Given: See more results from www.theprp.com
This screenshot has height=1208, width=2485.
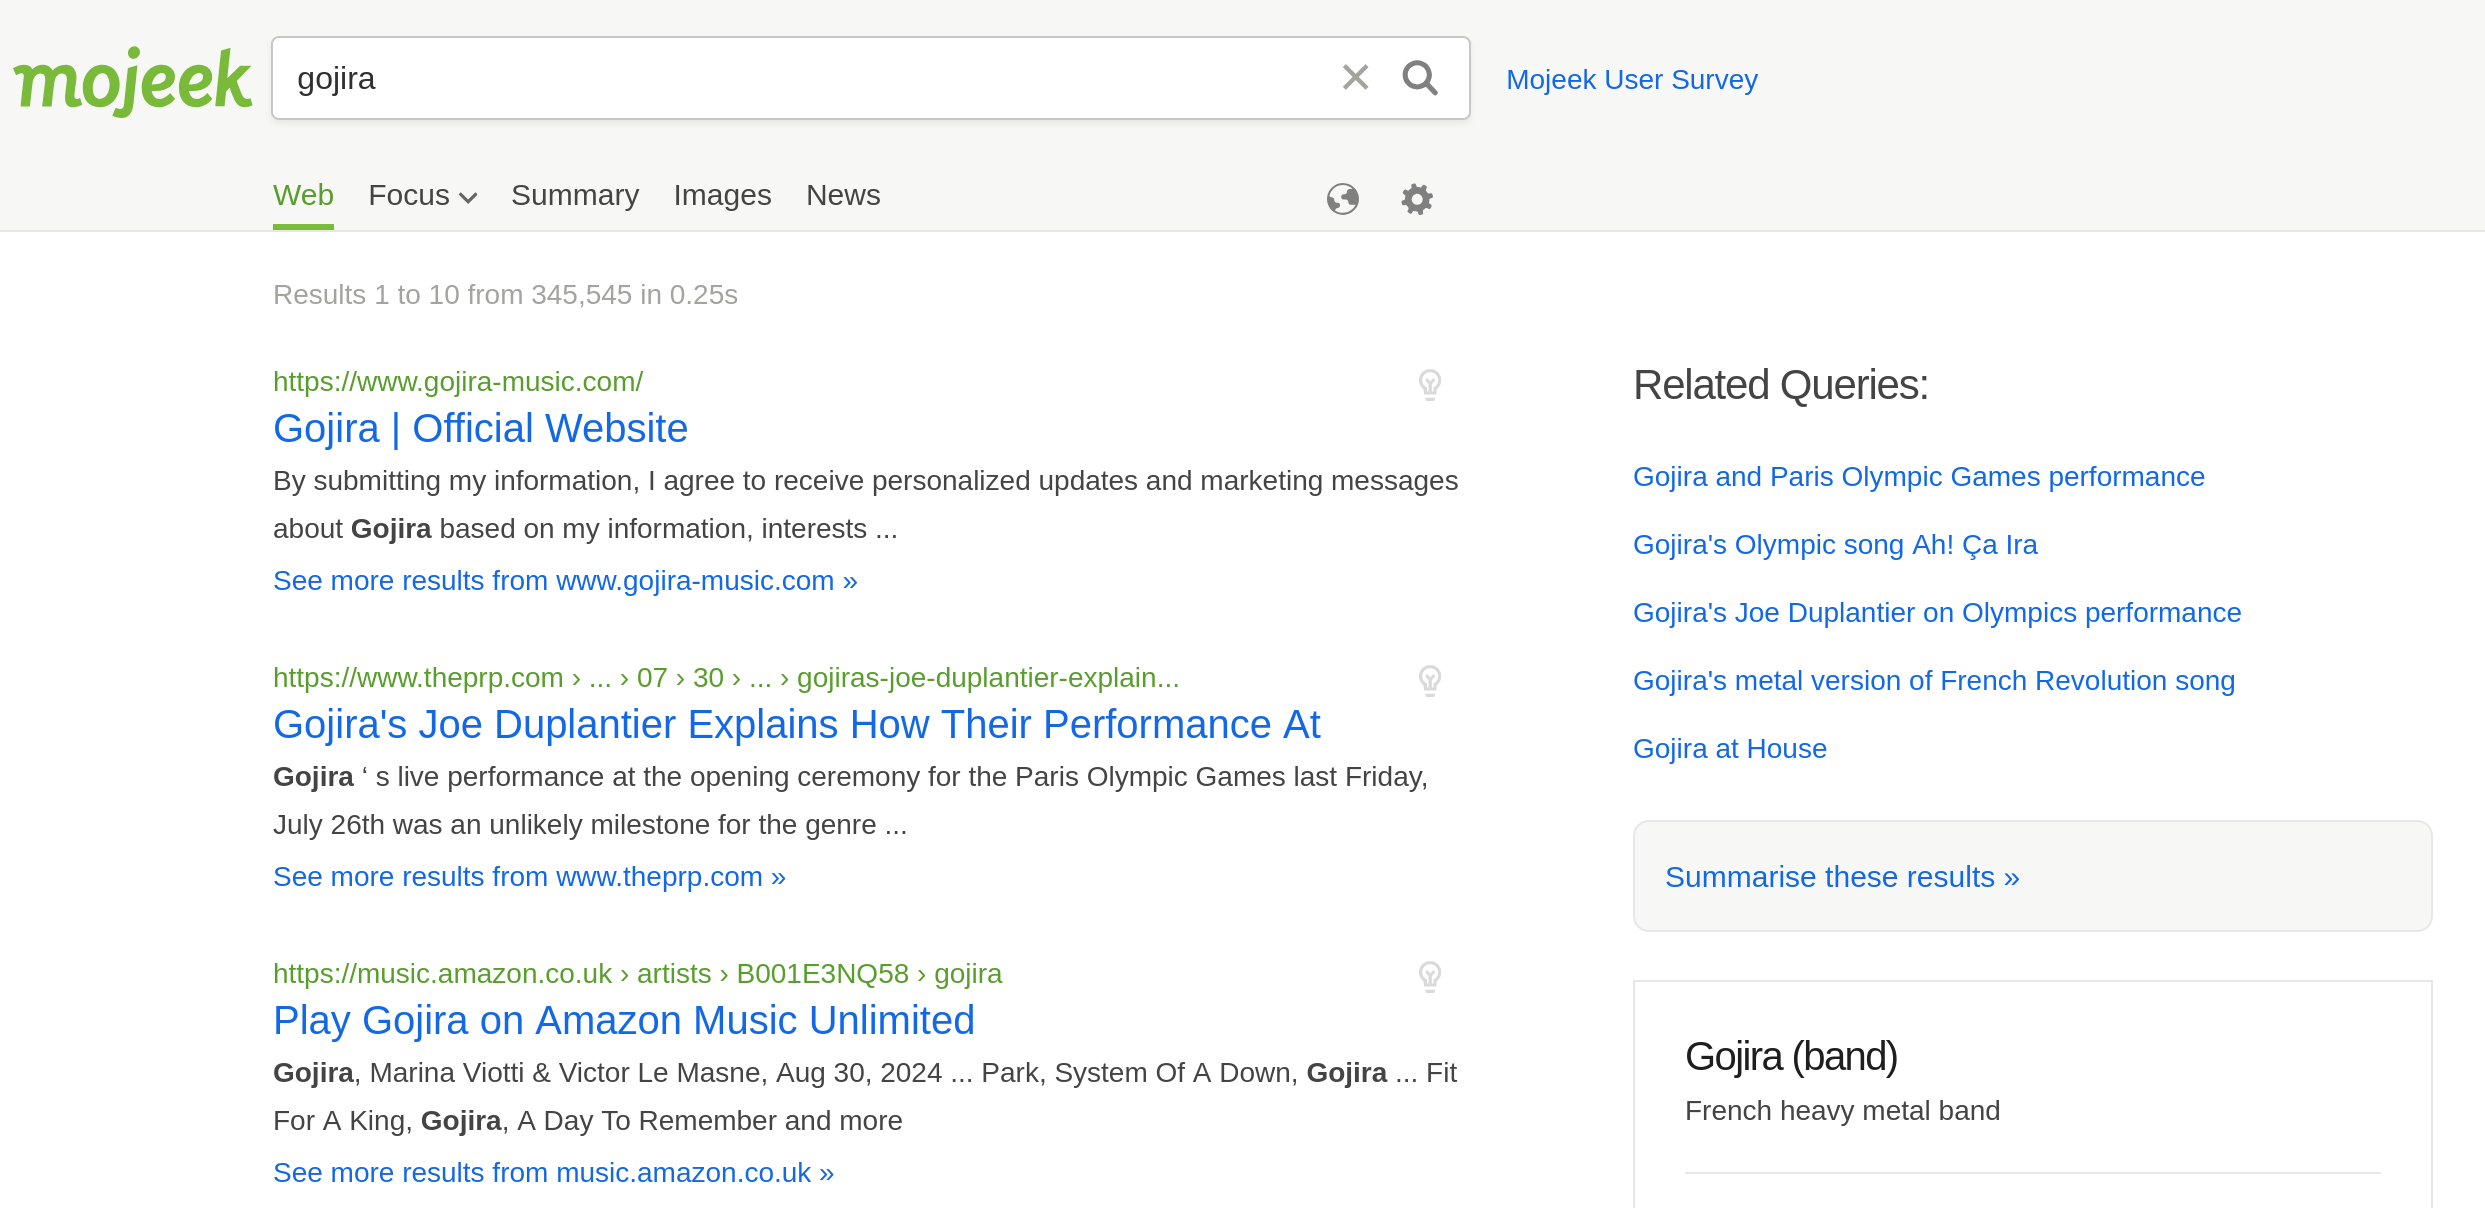Looking at the screenshot, I should click(x=529, y=877).
